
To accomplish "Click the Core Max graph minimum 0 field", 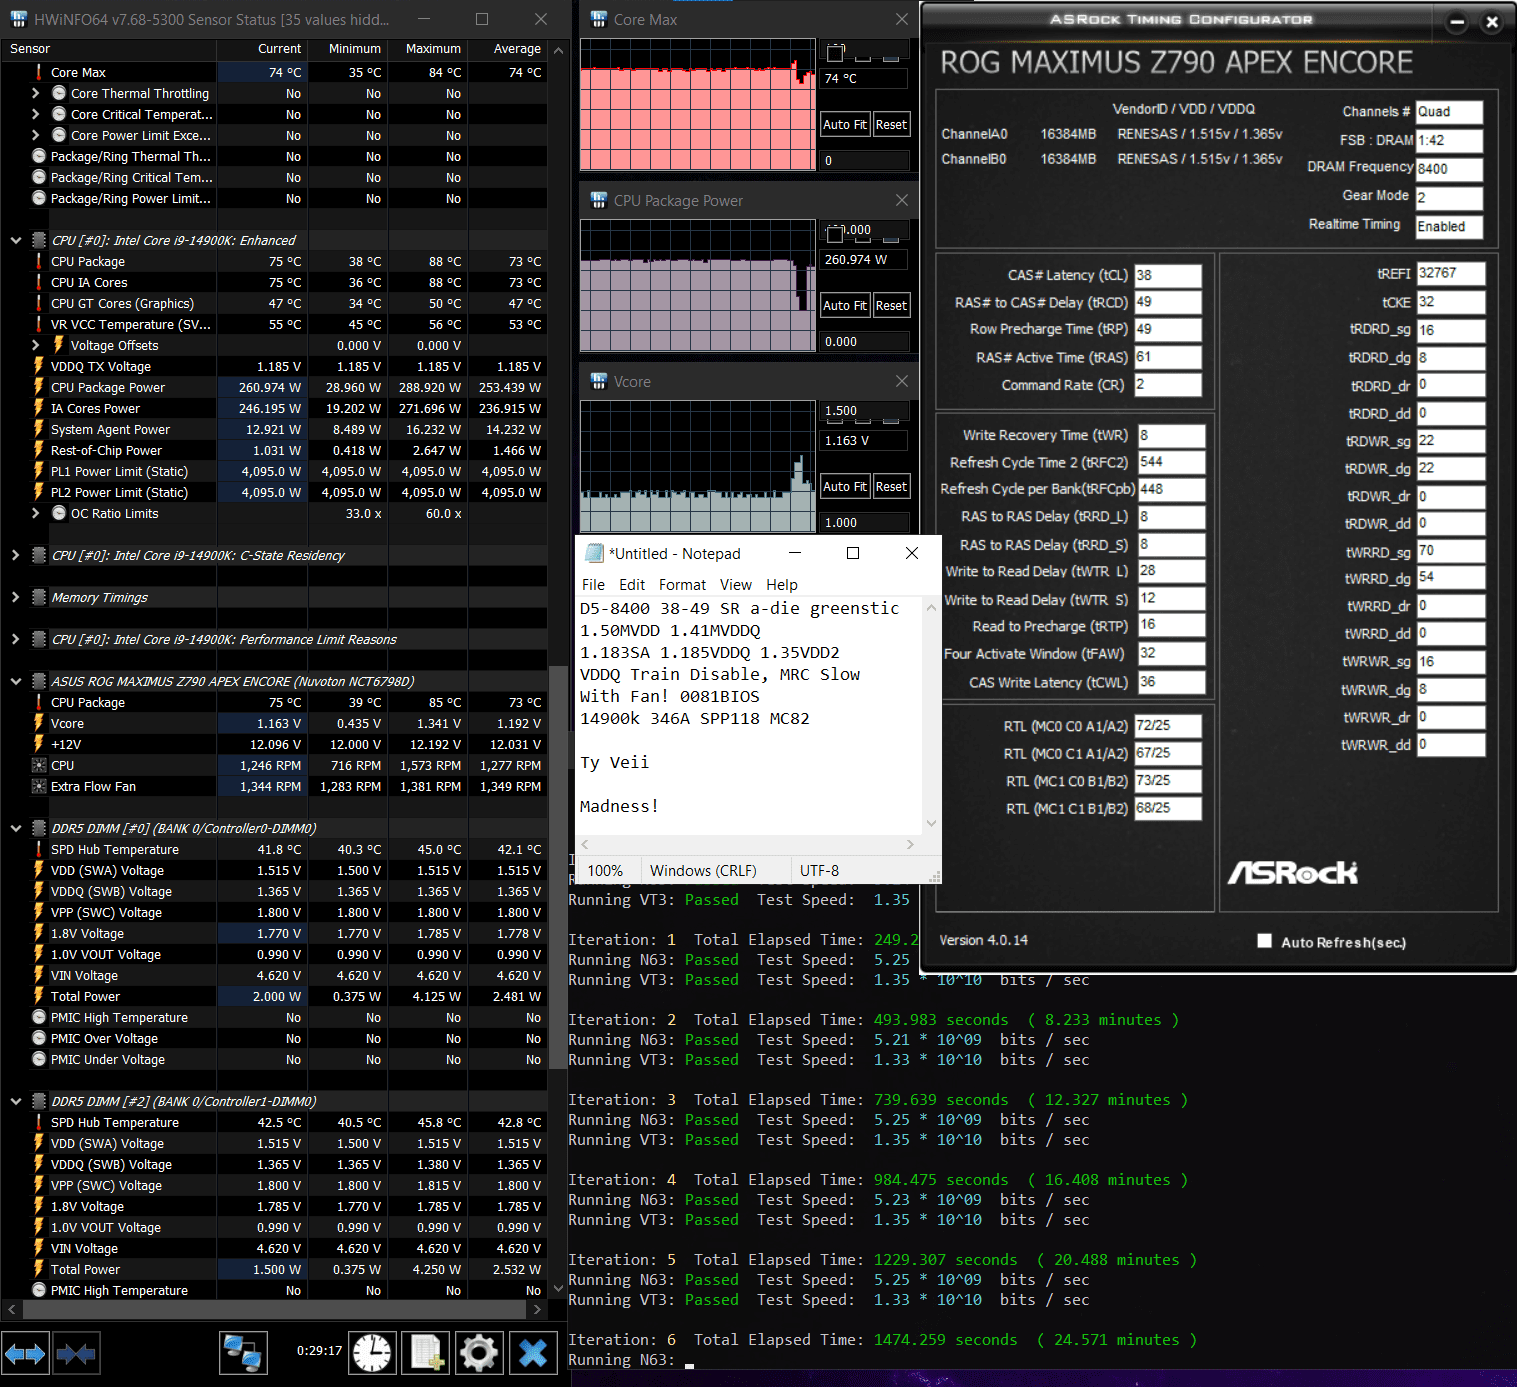I will click(865, 160).
